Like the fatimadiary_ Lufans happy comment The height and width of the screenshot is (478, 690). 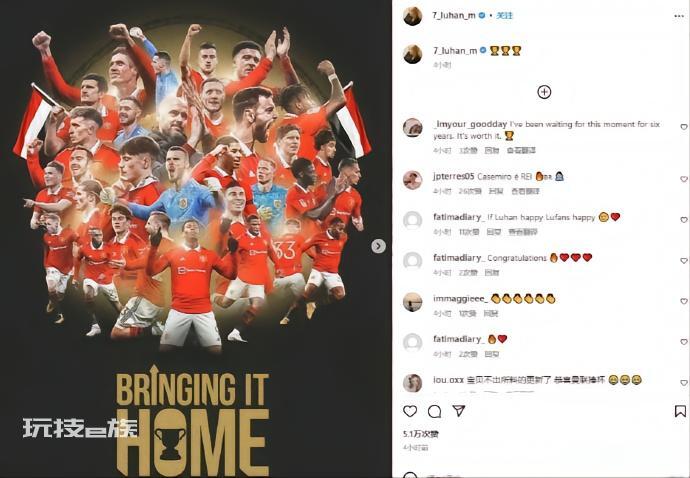tap(684, 220)
